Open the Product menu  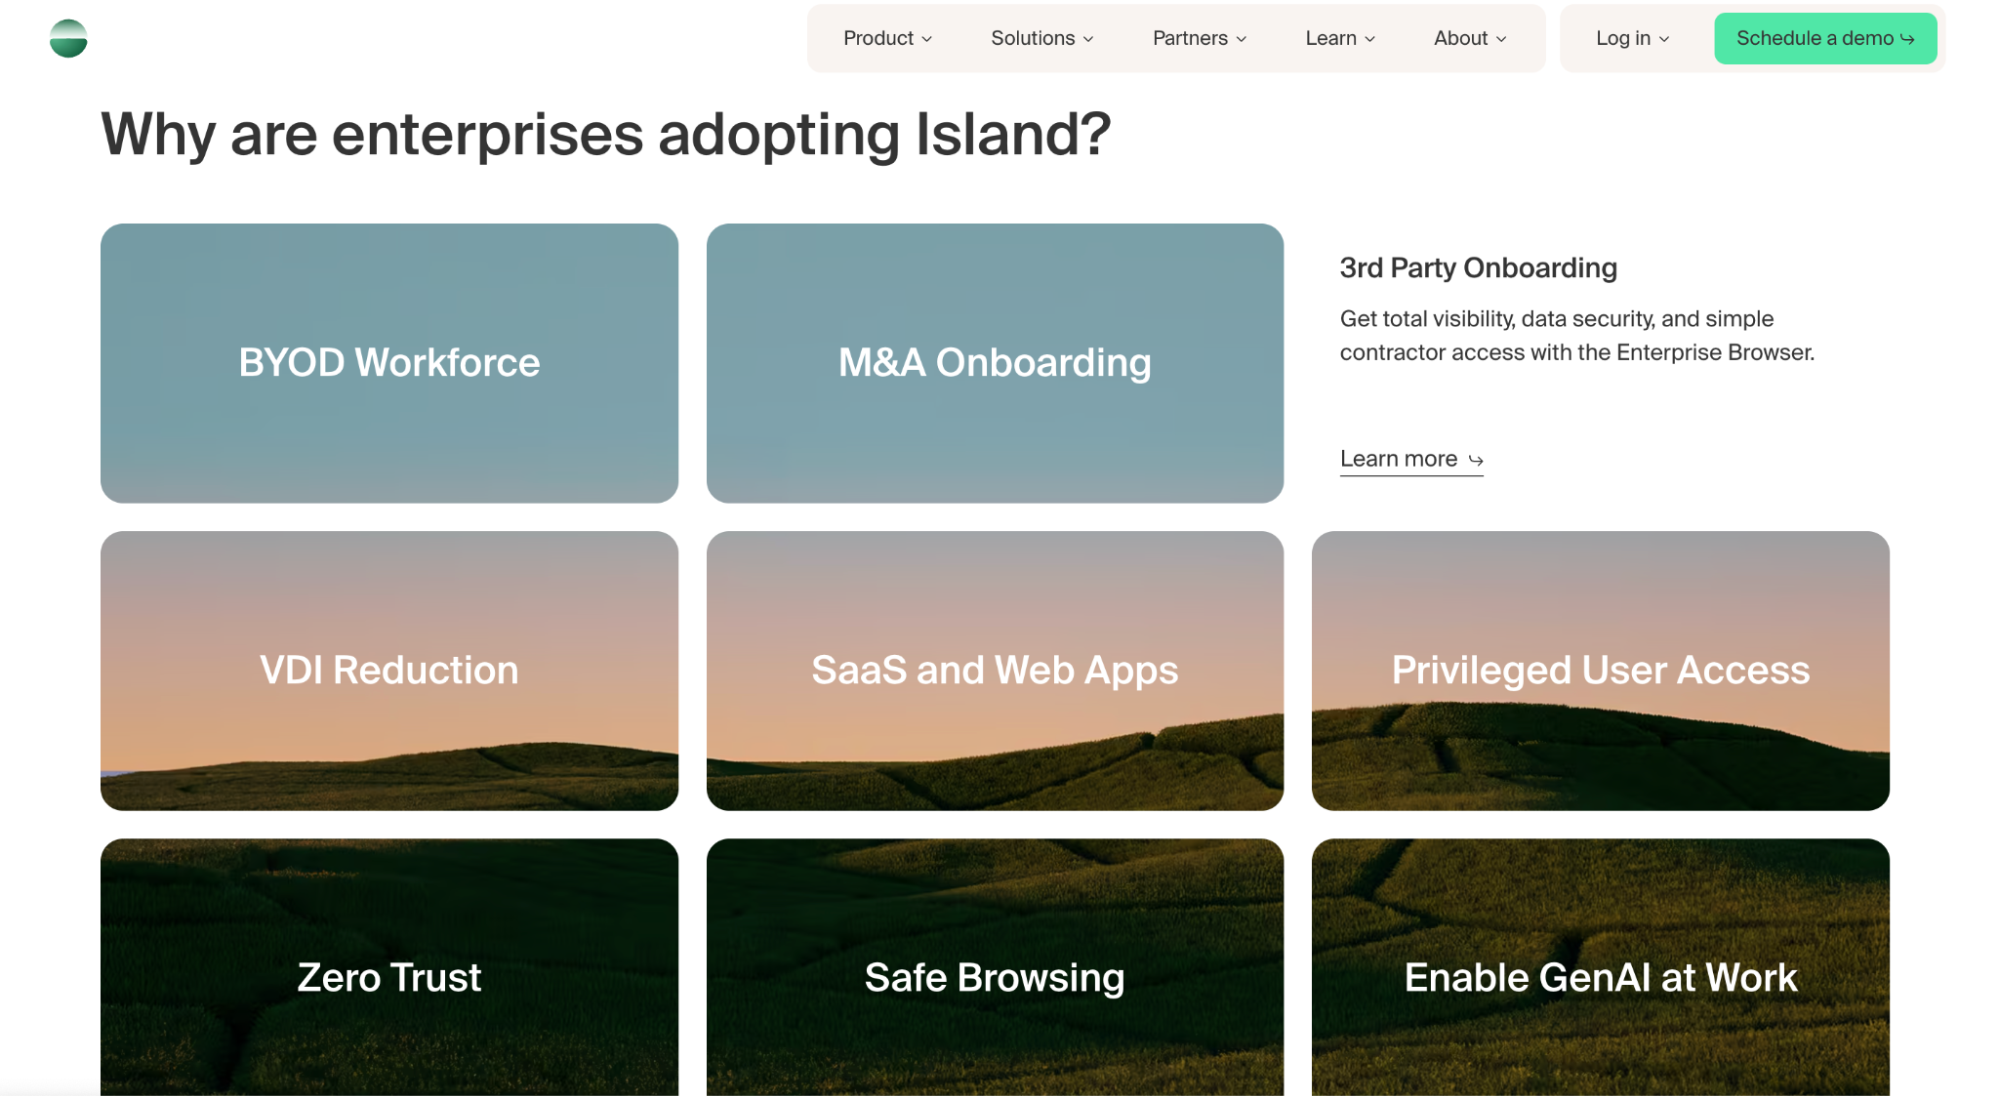coord(887,38)
